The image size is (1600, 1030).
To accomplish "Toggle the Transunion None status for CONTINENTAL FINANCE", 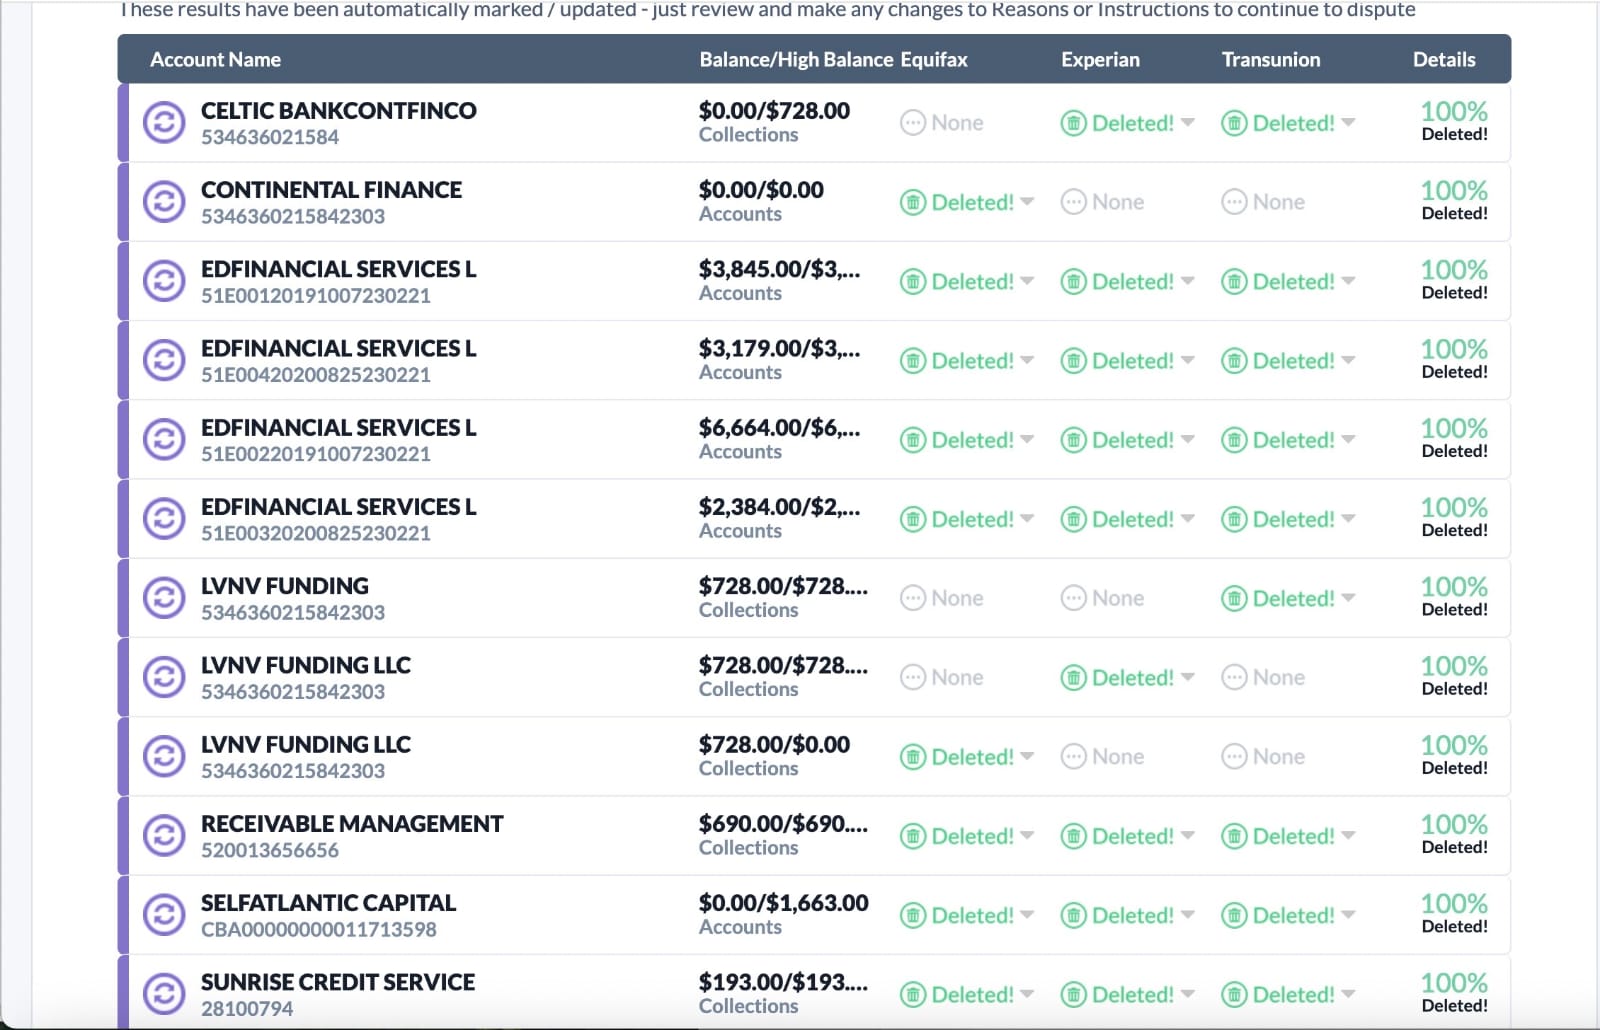I will coord(1262,201).
